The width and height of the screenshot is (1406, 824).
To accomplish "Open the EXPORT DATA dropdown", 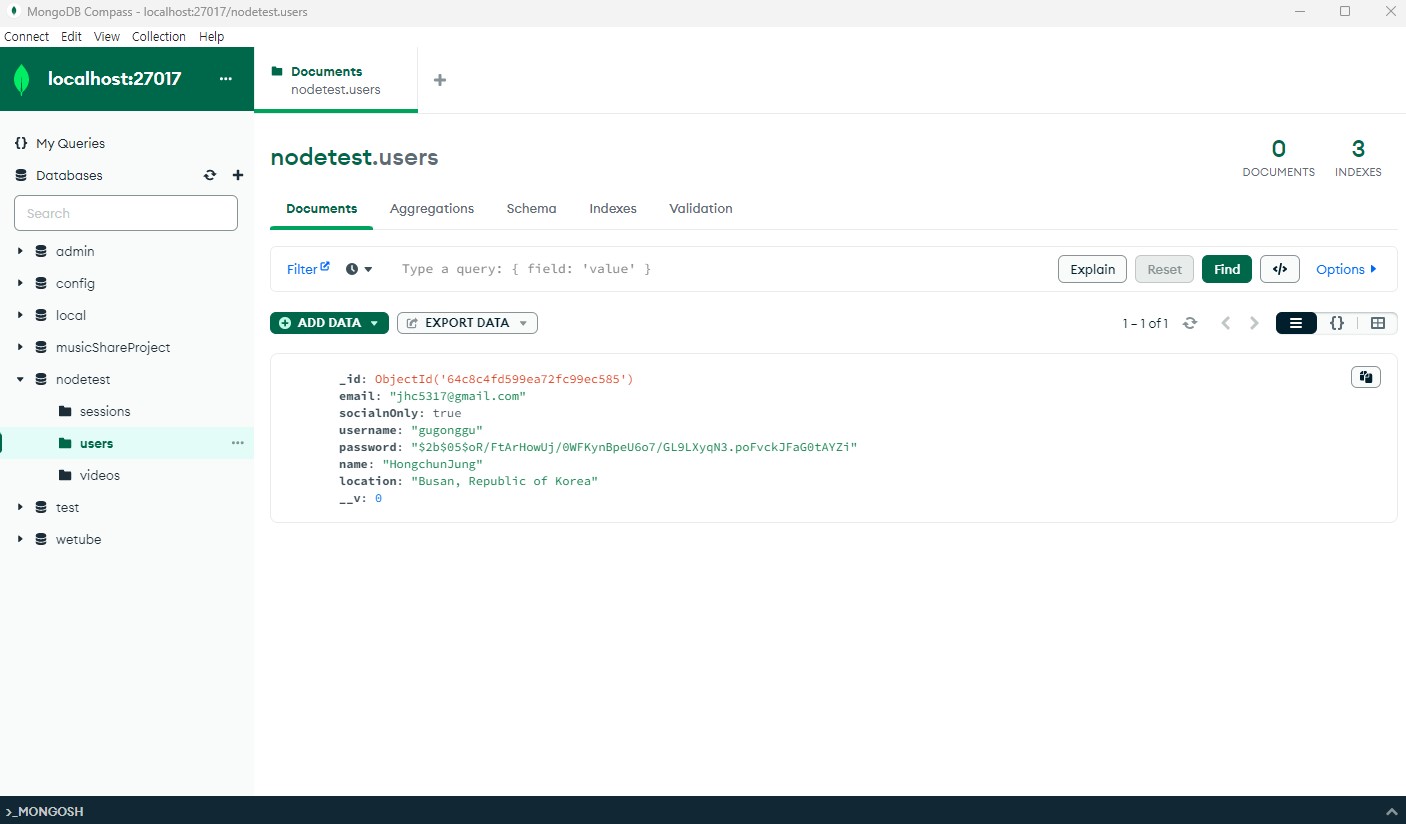I will 467,323.
